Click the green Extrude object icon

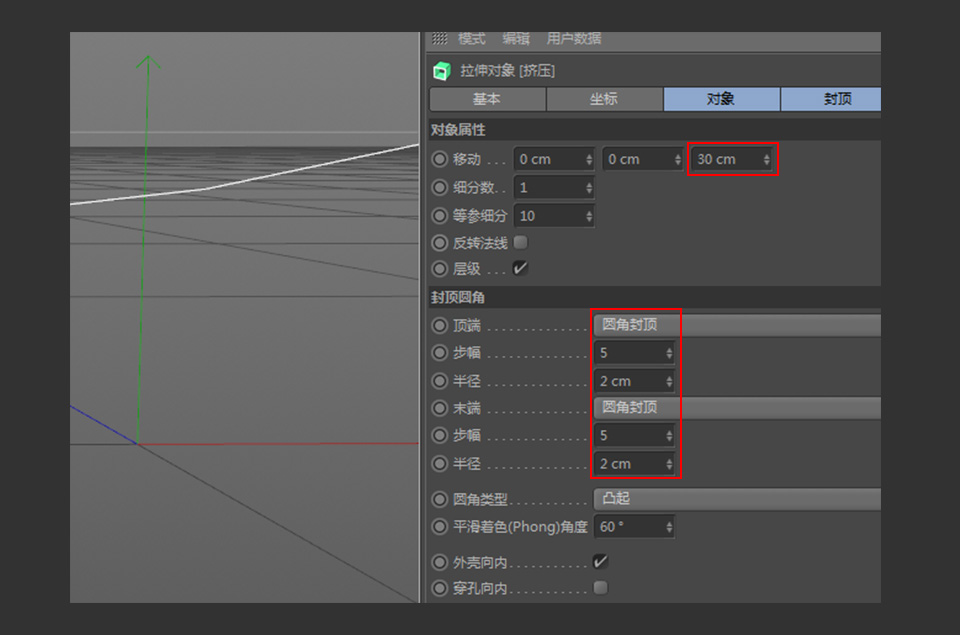point(441,71)
